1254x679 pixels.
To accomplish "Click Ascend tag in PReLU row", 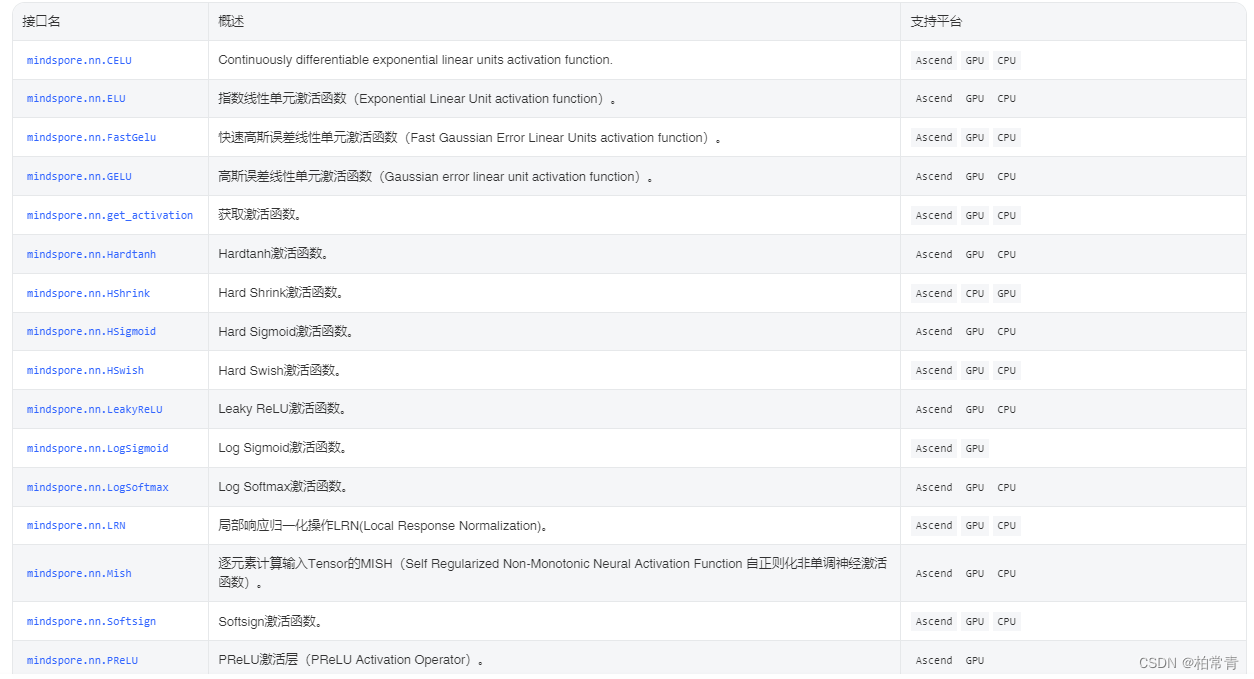I will (934, 661).
